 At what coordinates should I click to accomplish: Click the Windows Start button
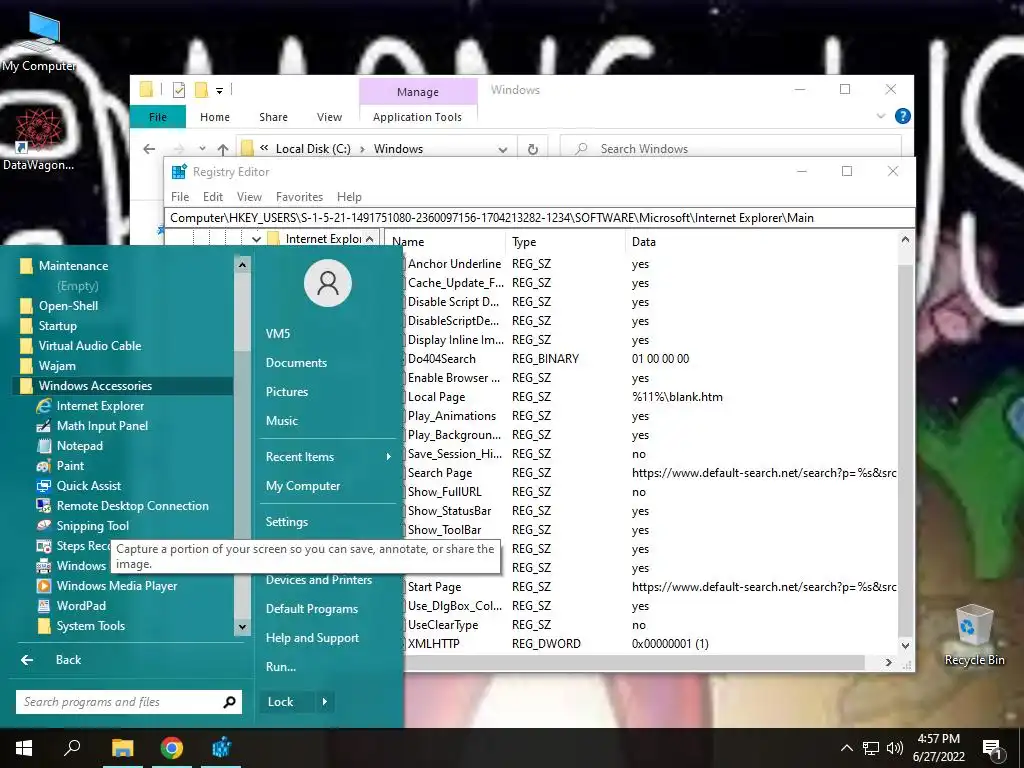(x=24, y=748)
